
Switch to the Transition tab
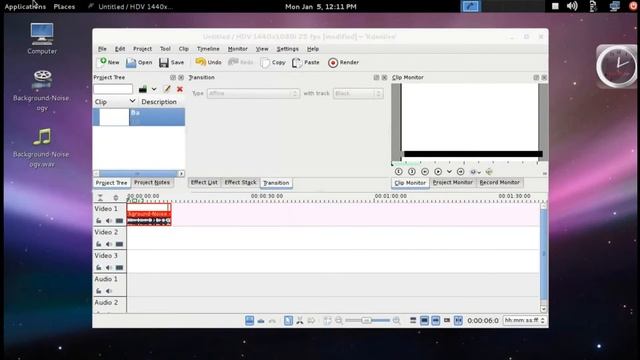[276, 183]
